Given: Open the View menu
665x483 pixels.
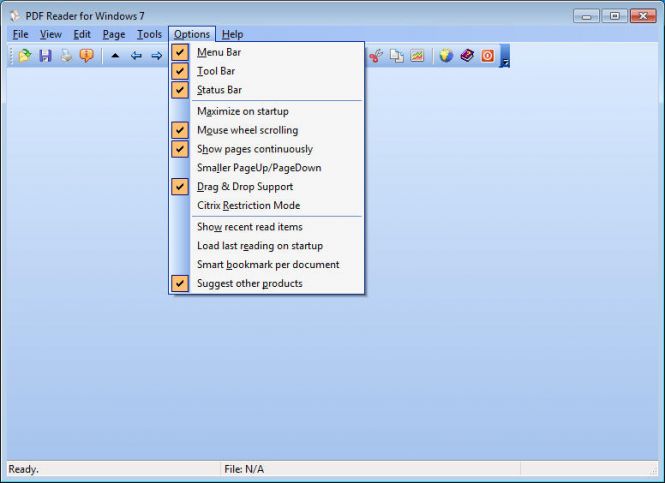Looking at the screenshot, I should coord(51,34).
